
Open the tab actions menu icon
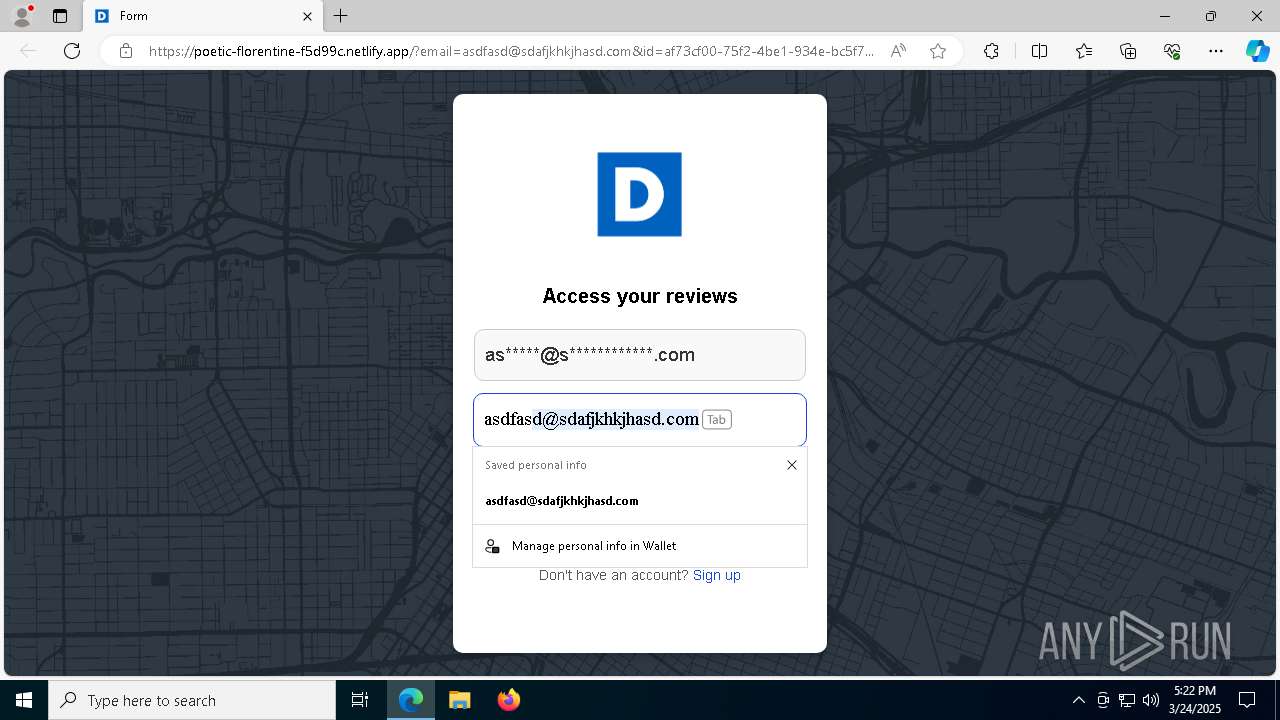[60, 16]
